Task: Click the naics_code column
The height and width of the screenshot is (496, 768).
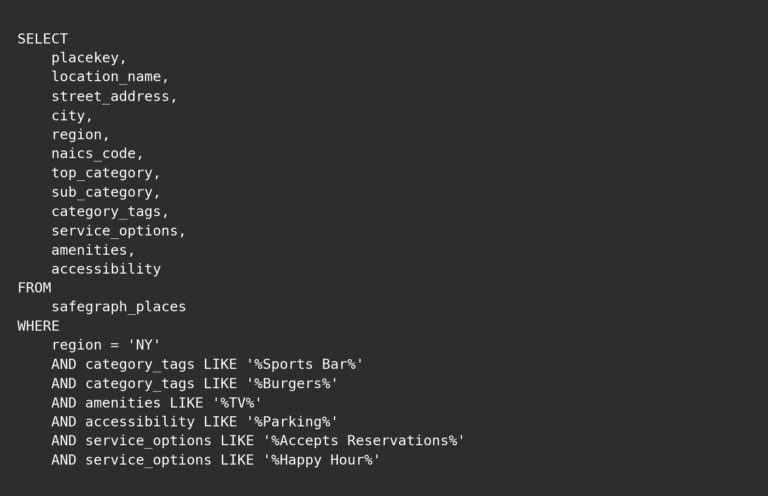Action: (x=93, y=154)
